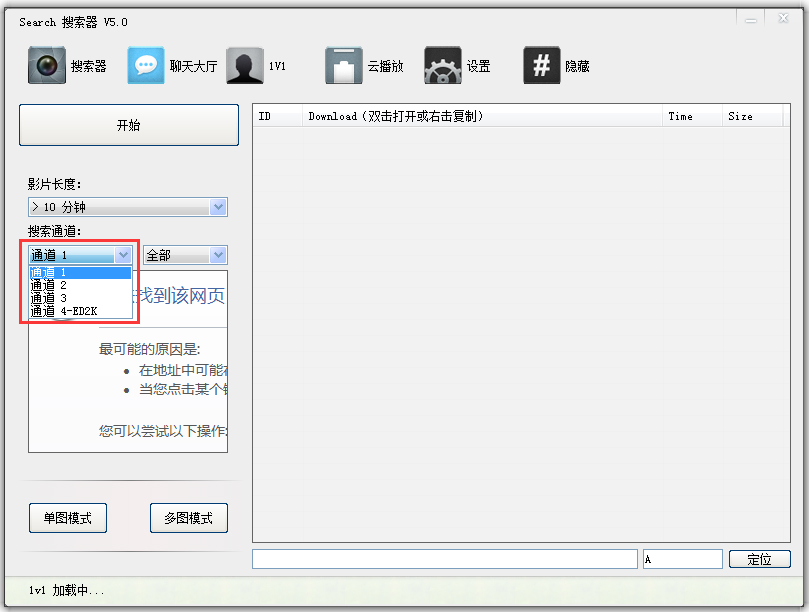
Task: Click the 隐藏 hash symbol icon
Action: pos(542,65)
